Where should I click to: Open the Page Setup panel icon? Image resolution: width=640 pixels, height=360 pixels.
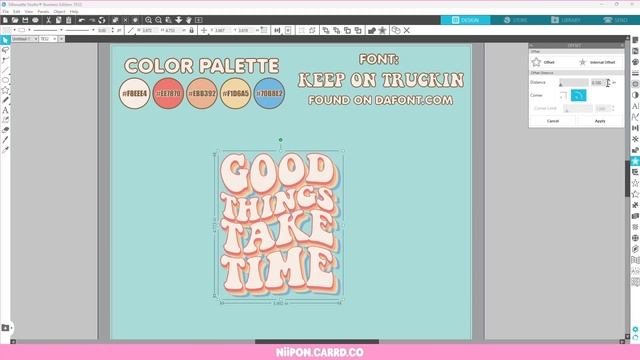[x=635, y=40]
